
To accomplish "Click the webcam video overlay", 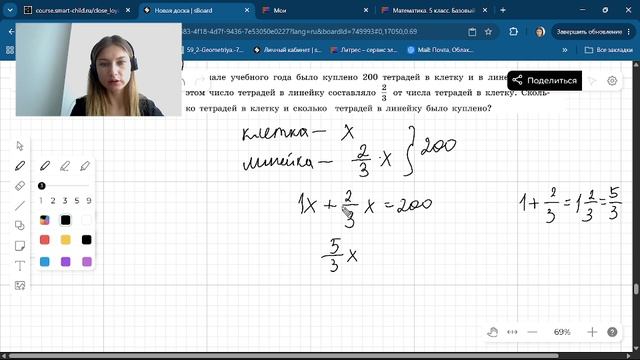I will point(99,69).
